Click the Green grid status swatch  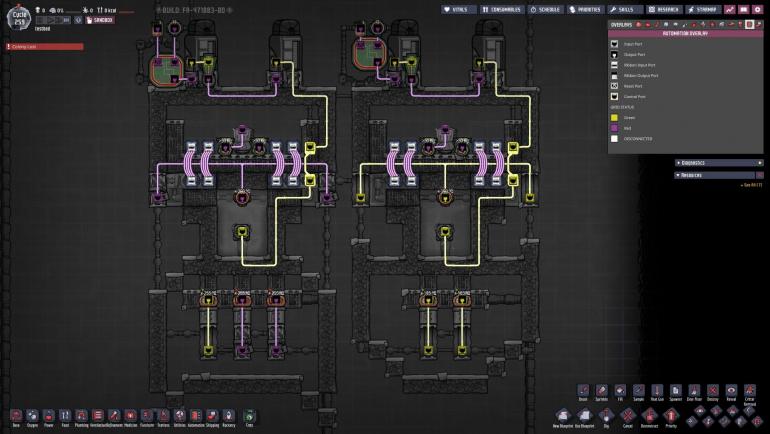click(614, 118)
